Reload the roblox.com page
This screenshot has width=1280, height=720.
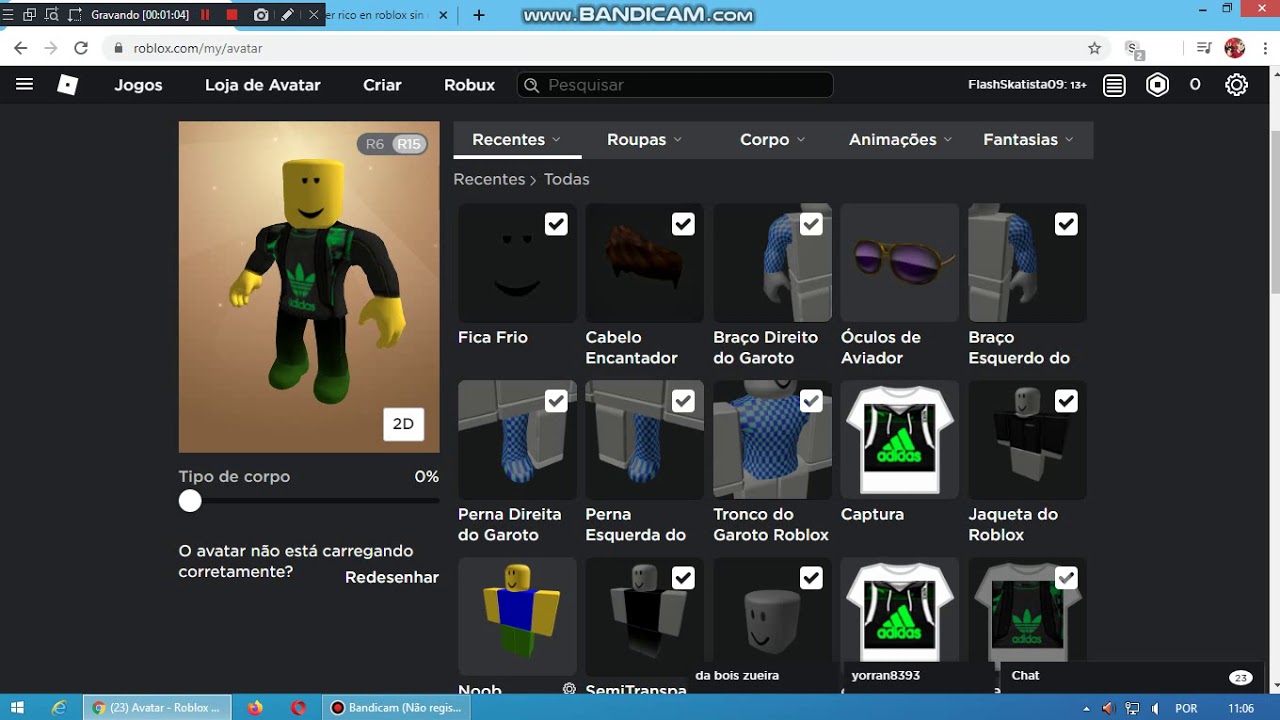(81, 48)
